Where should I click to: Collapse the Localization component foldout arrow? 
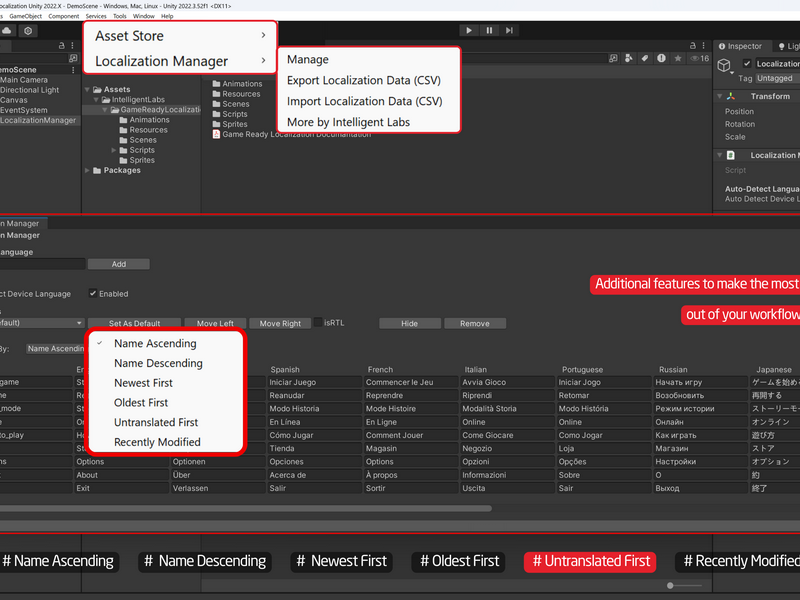(x=720, y=155)
